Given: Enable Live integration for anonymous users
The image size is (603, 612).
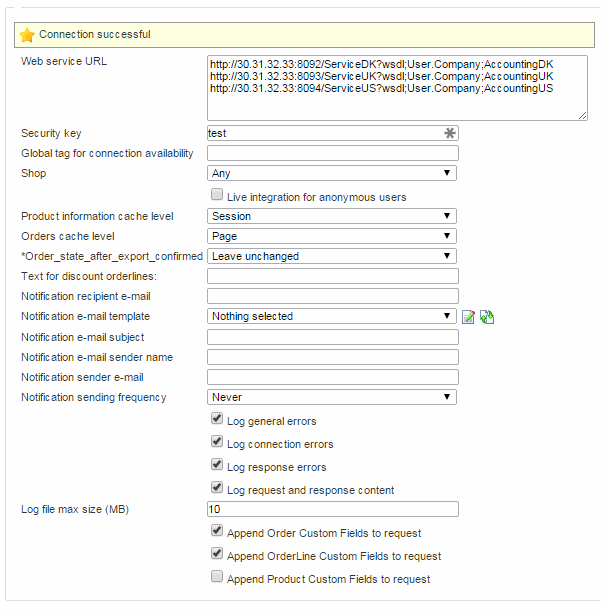Looking at the screenshot, I should pos(217,196).
